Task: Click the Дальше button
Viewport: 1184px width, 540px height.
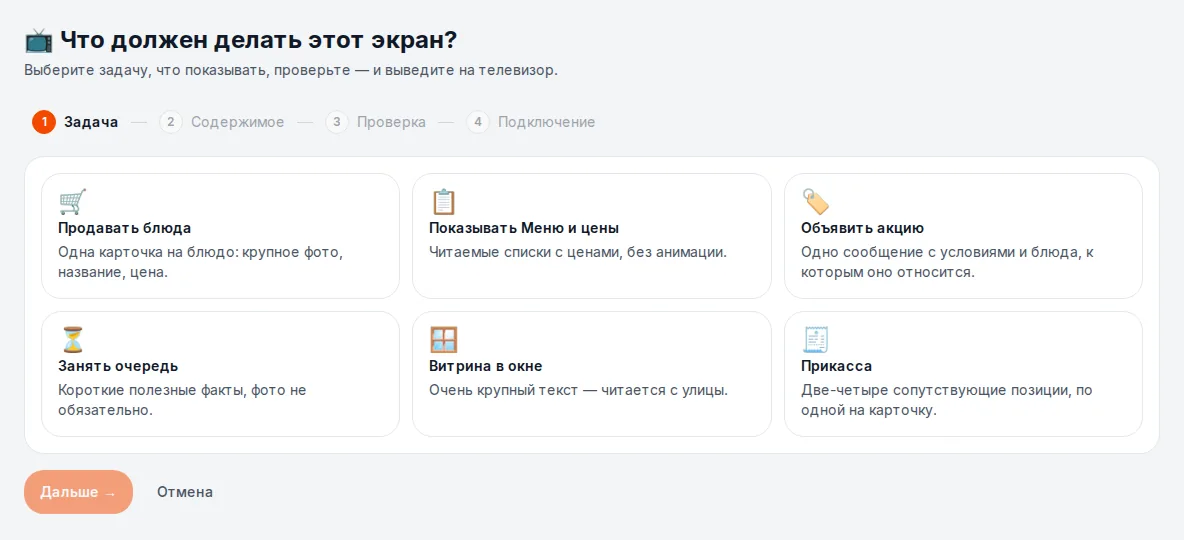Action: pyautogui.click(x=79, y=492)
